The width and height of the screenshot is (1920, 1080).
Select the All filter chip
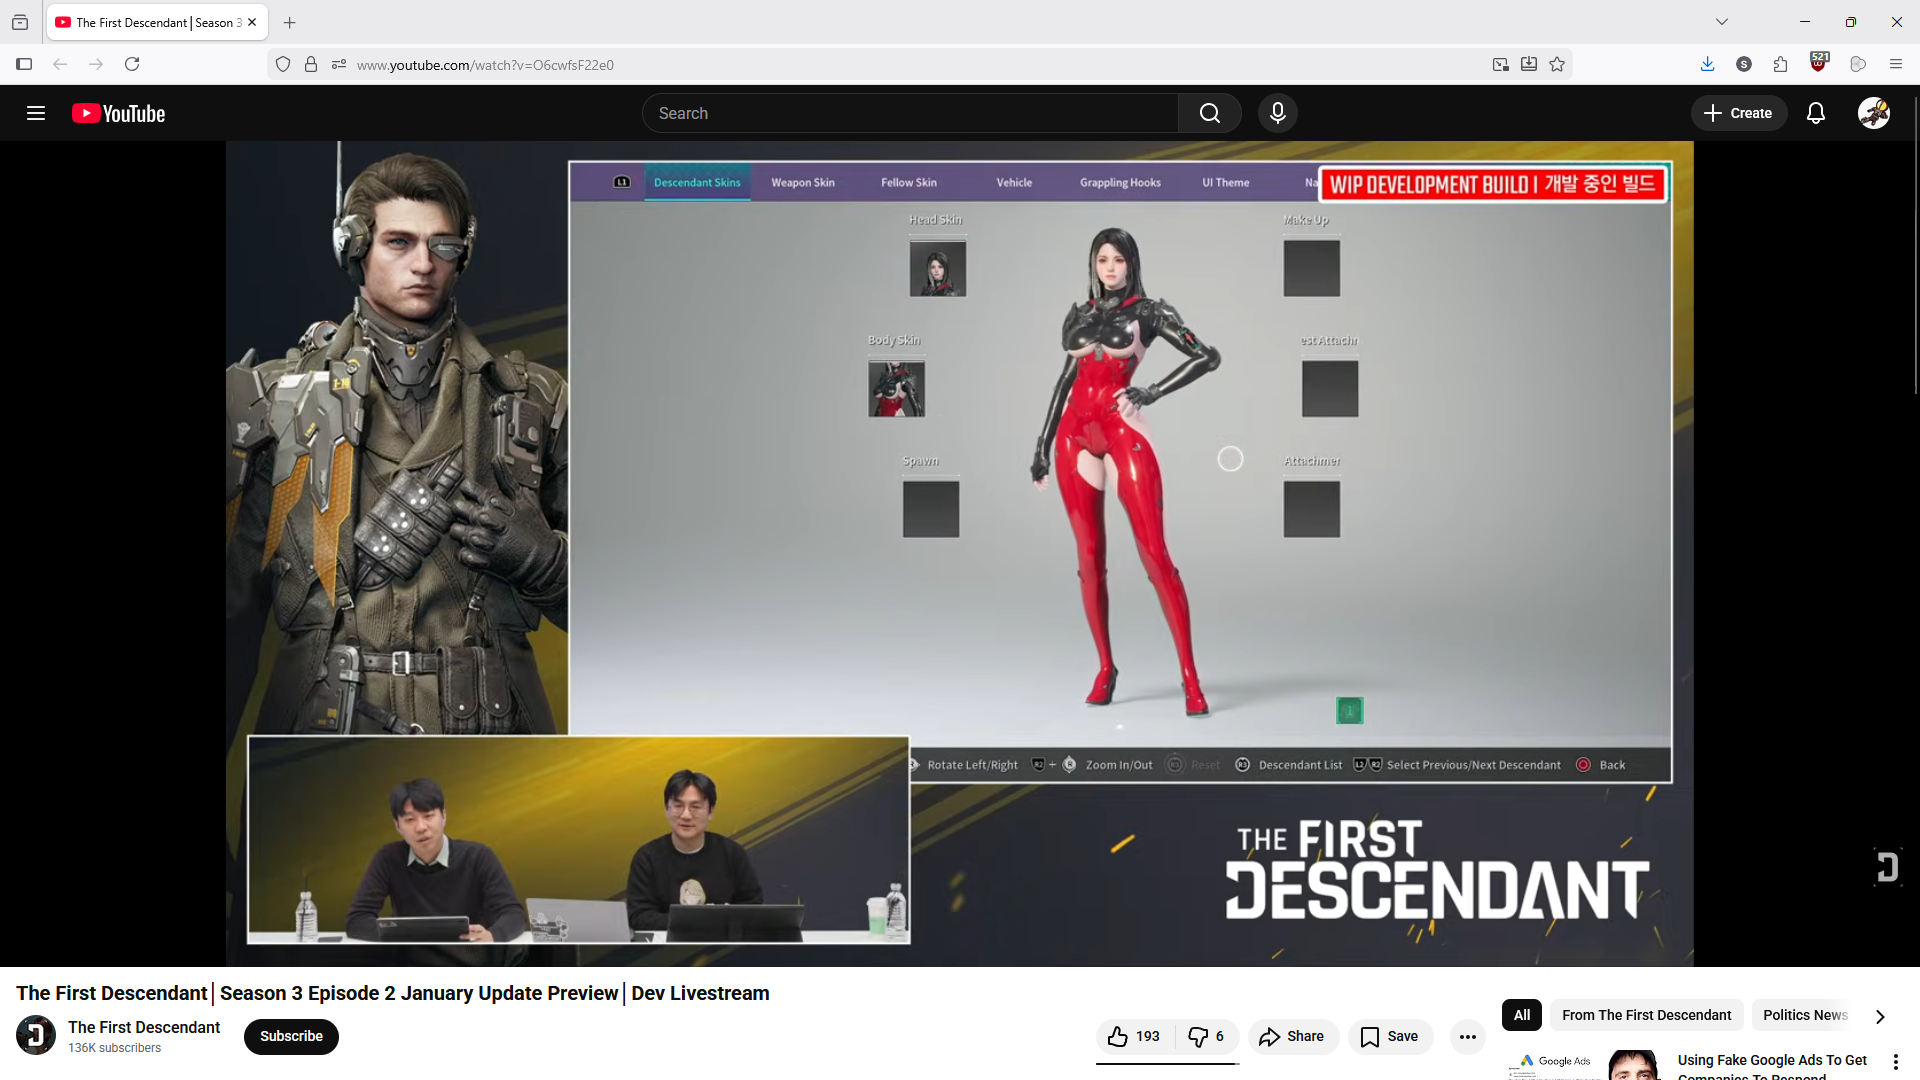[1521, 1015]
